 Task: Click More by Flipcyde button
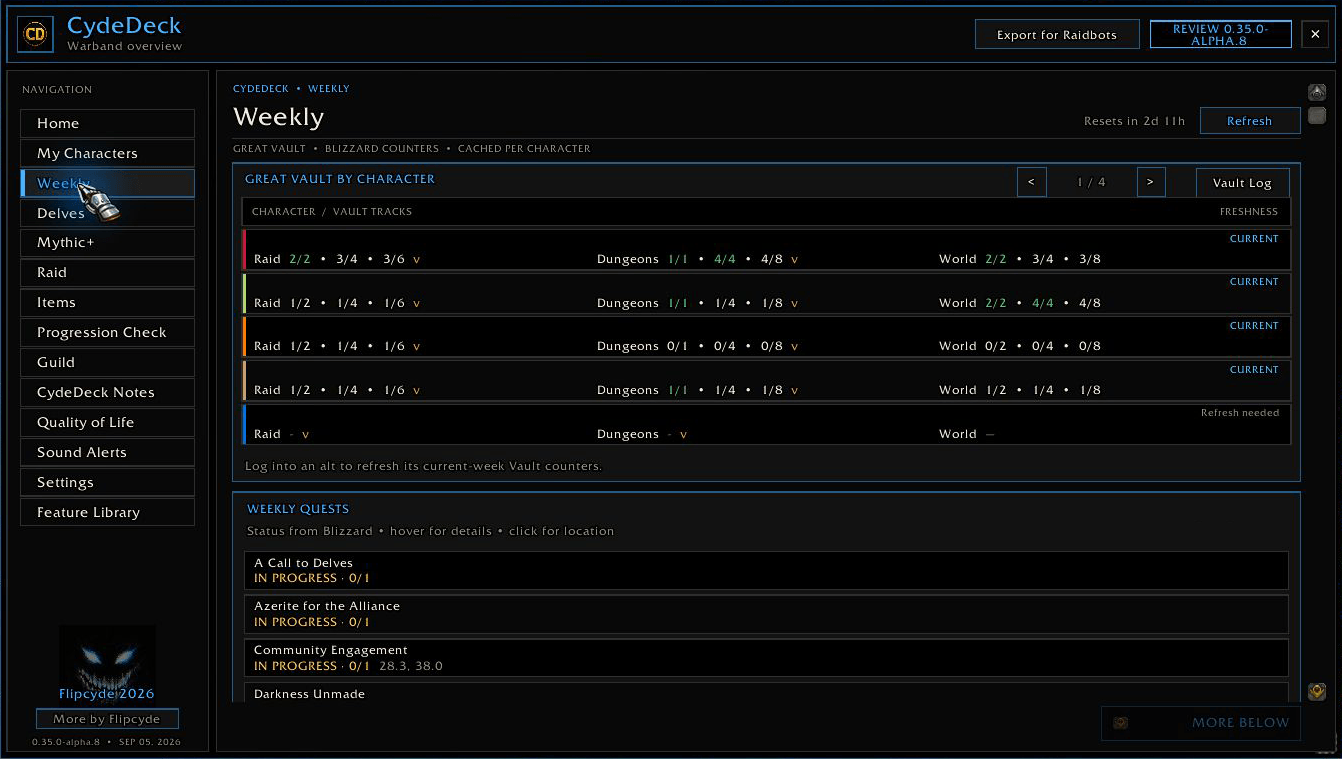coord(107,719)
